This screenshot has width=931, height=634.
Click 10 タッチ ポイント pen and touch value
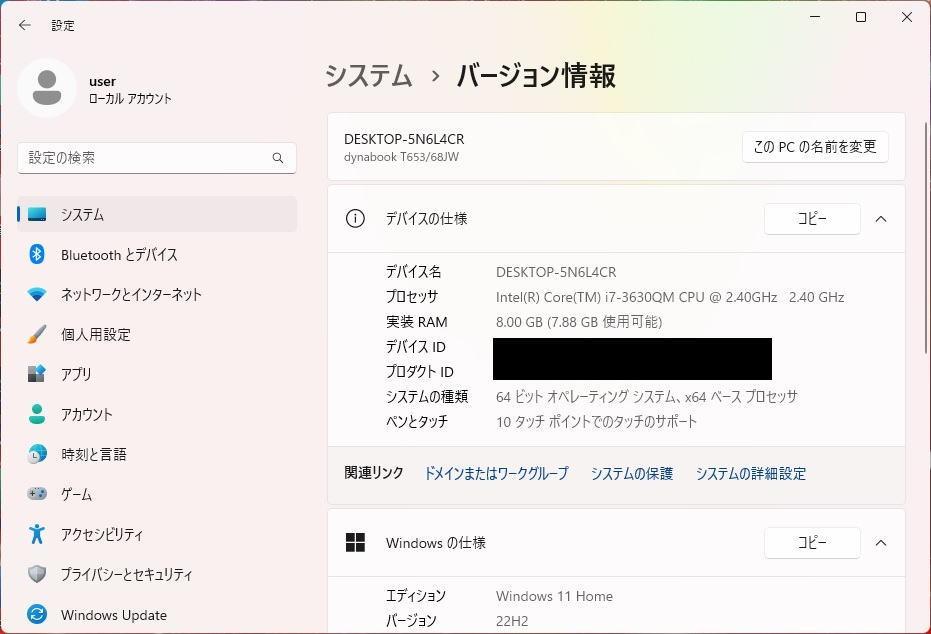(596, 421)
